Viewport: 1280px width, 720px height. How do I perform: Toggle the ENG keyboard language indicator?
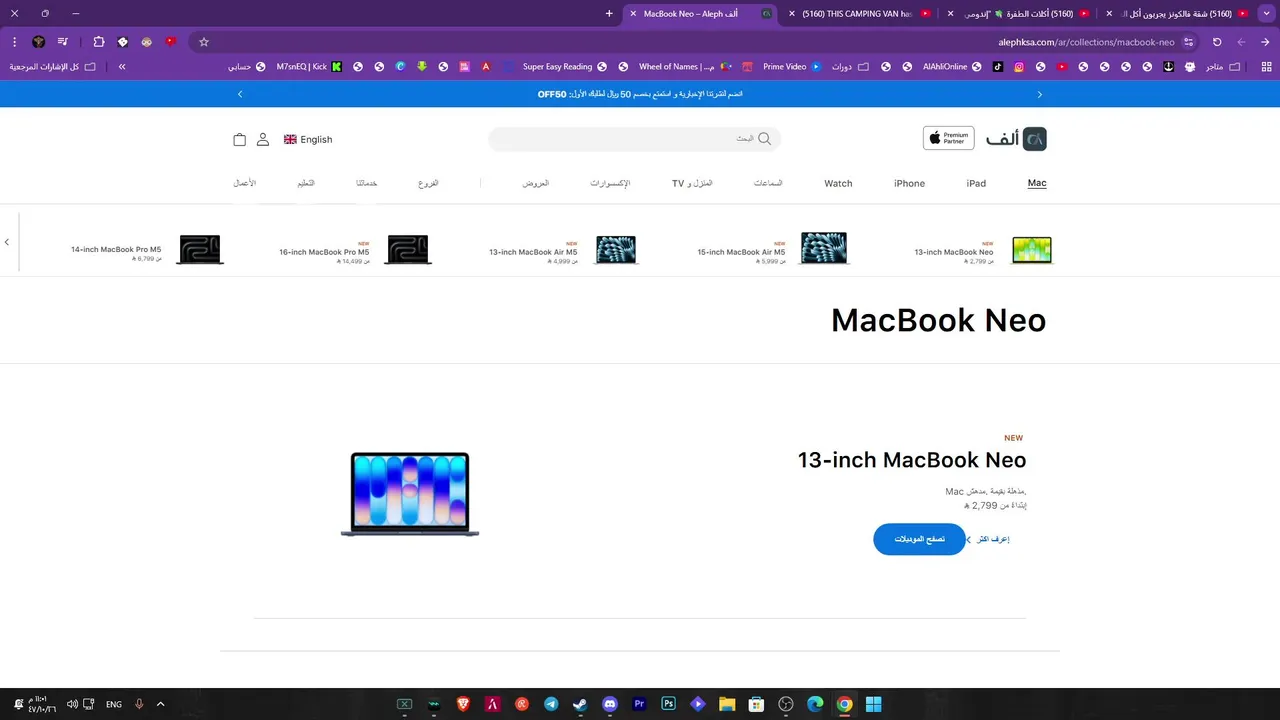pos(114,704)
